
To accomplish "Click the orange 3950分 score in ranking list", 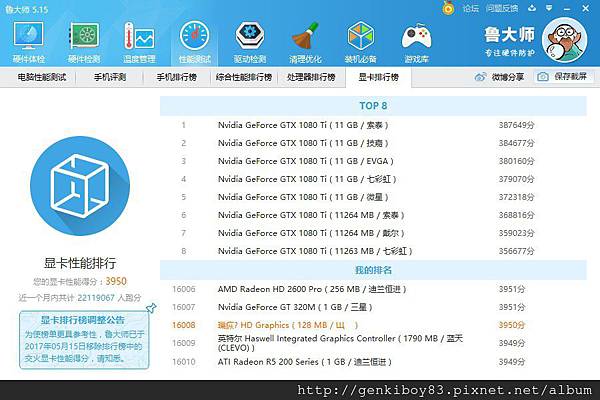I will pos(512,325).
